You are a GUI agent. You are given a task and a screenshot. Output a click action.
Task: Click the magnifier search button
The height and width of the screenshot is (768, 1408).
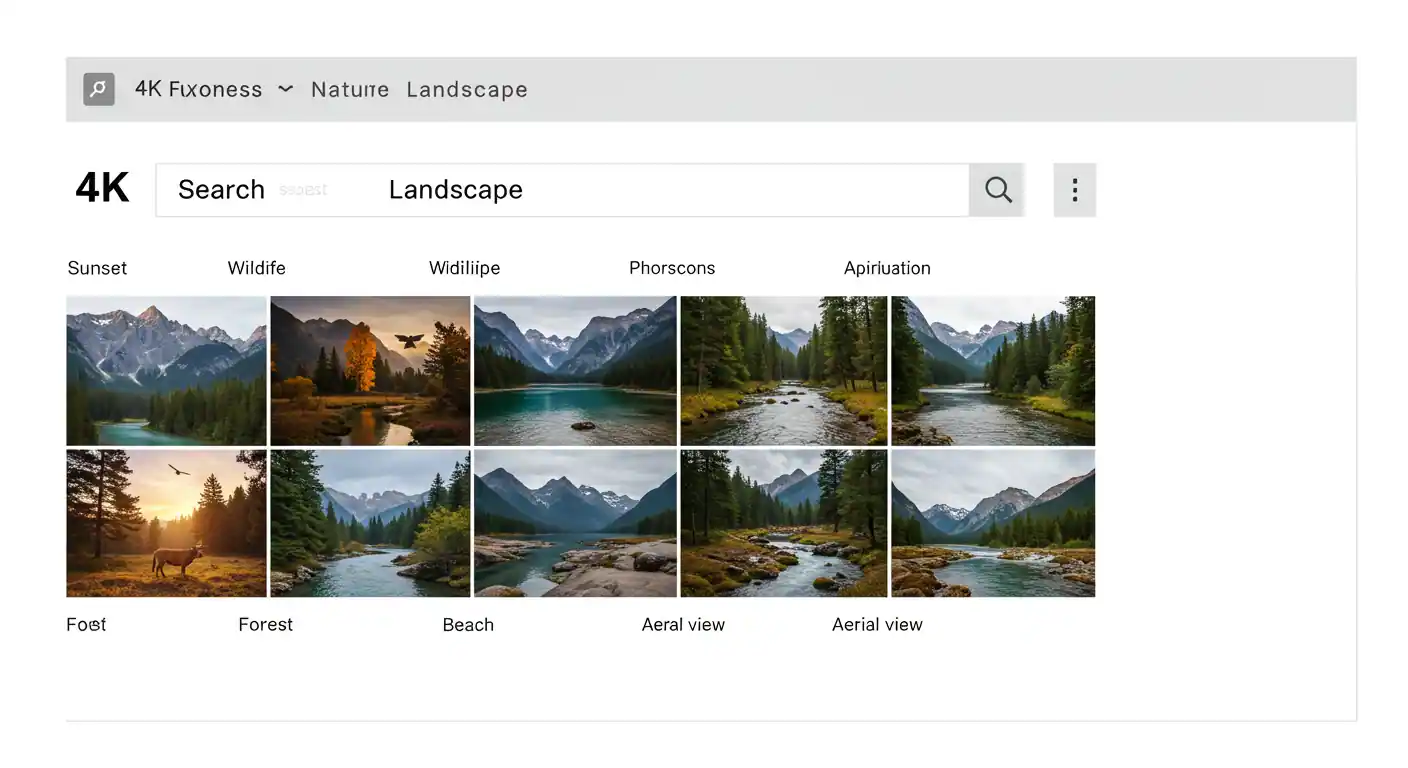click(x=997, y=190)
